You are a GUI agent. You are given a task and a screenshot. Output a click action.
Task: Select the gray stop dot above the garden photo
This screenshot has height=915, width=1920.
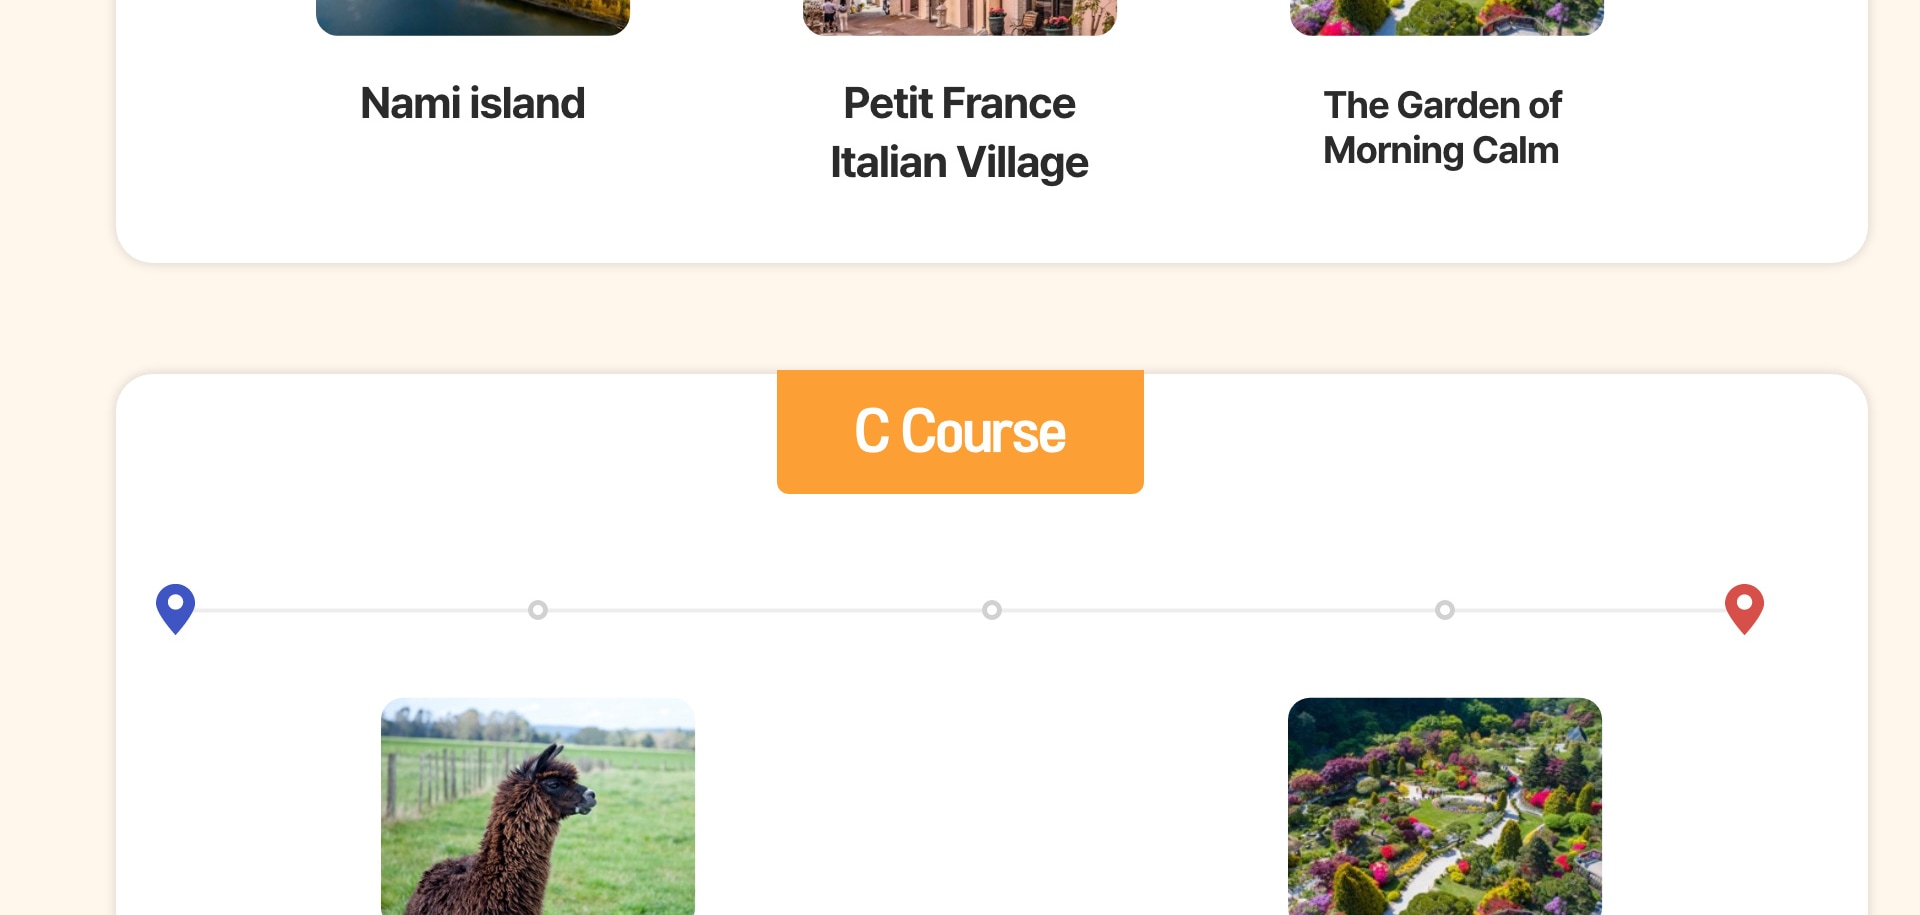[x=1445, y=610]
